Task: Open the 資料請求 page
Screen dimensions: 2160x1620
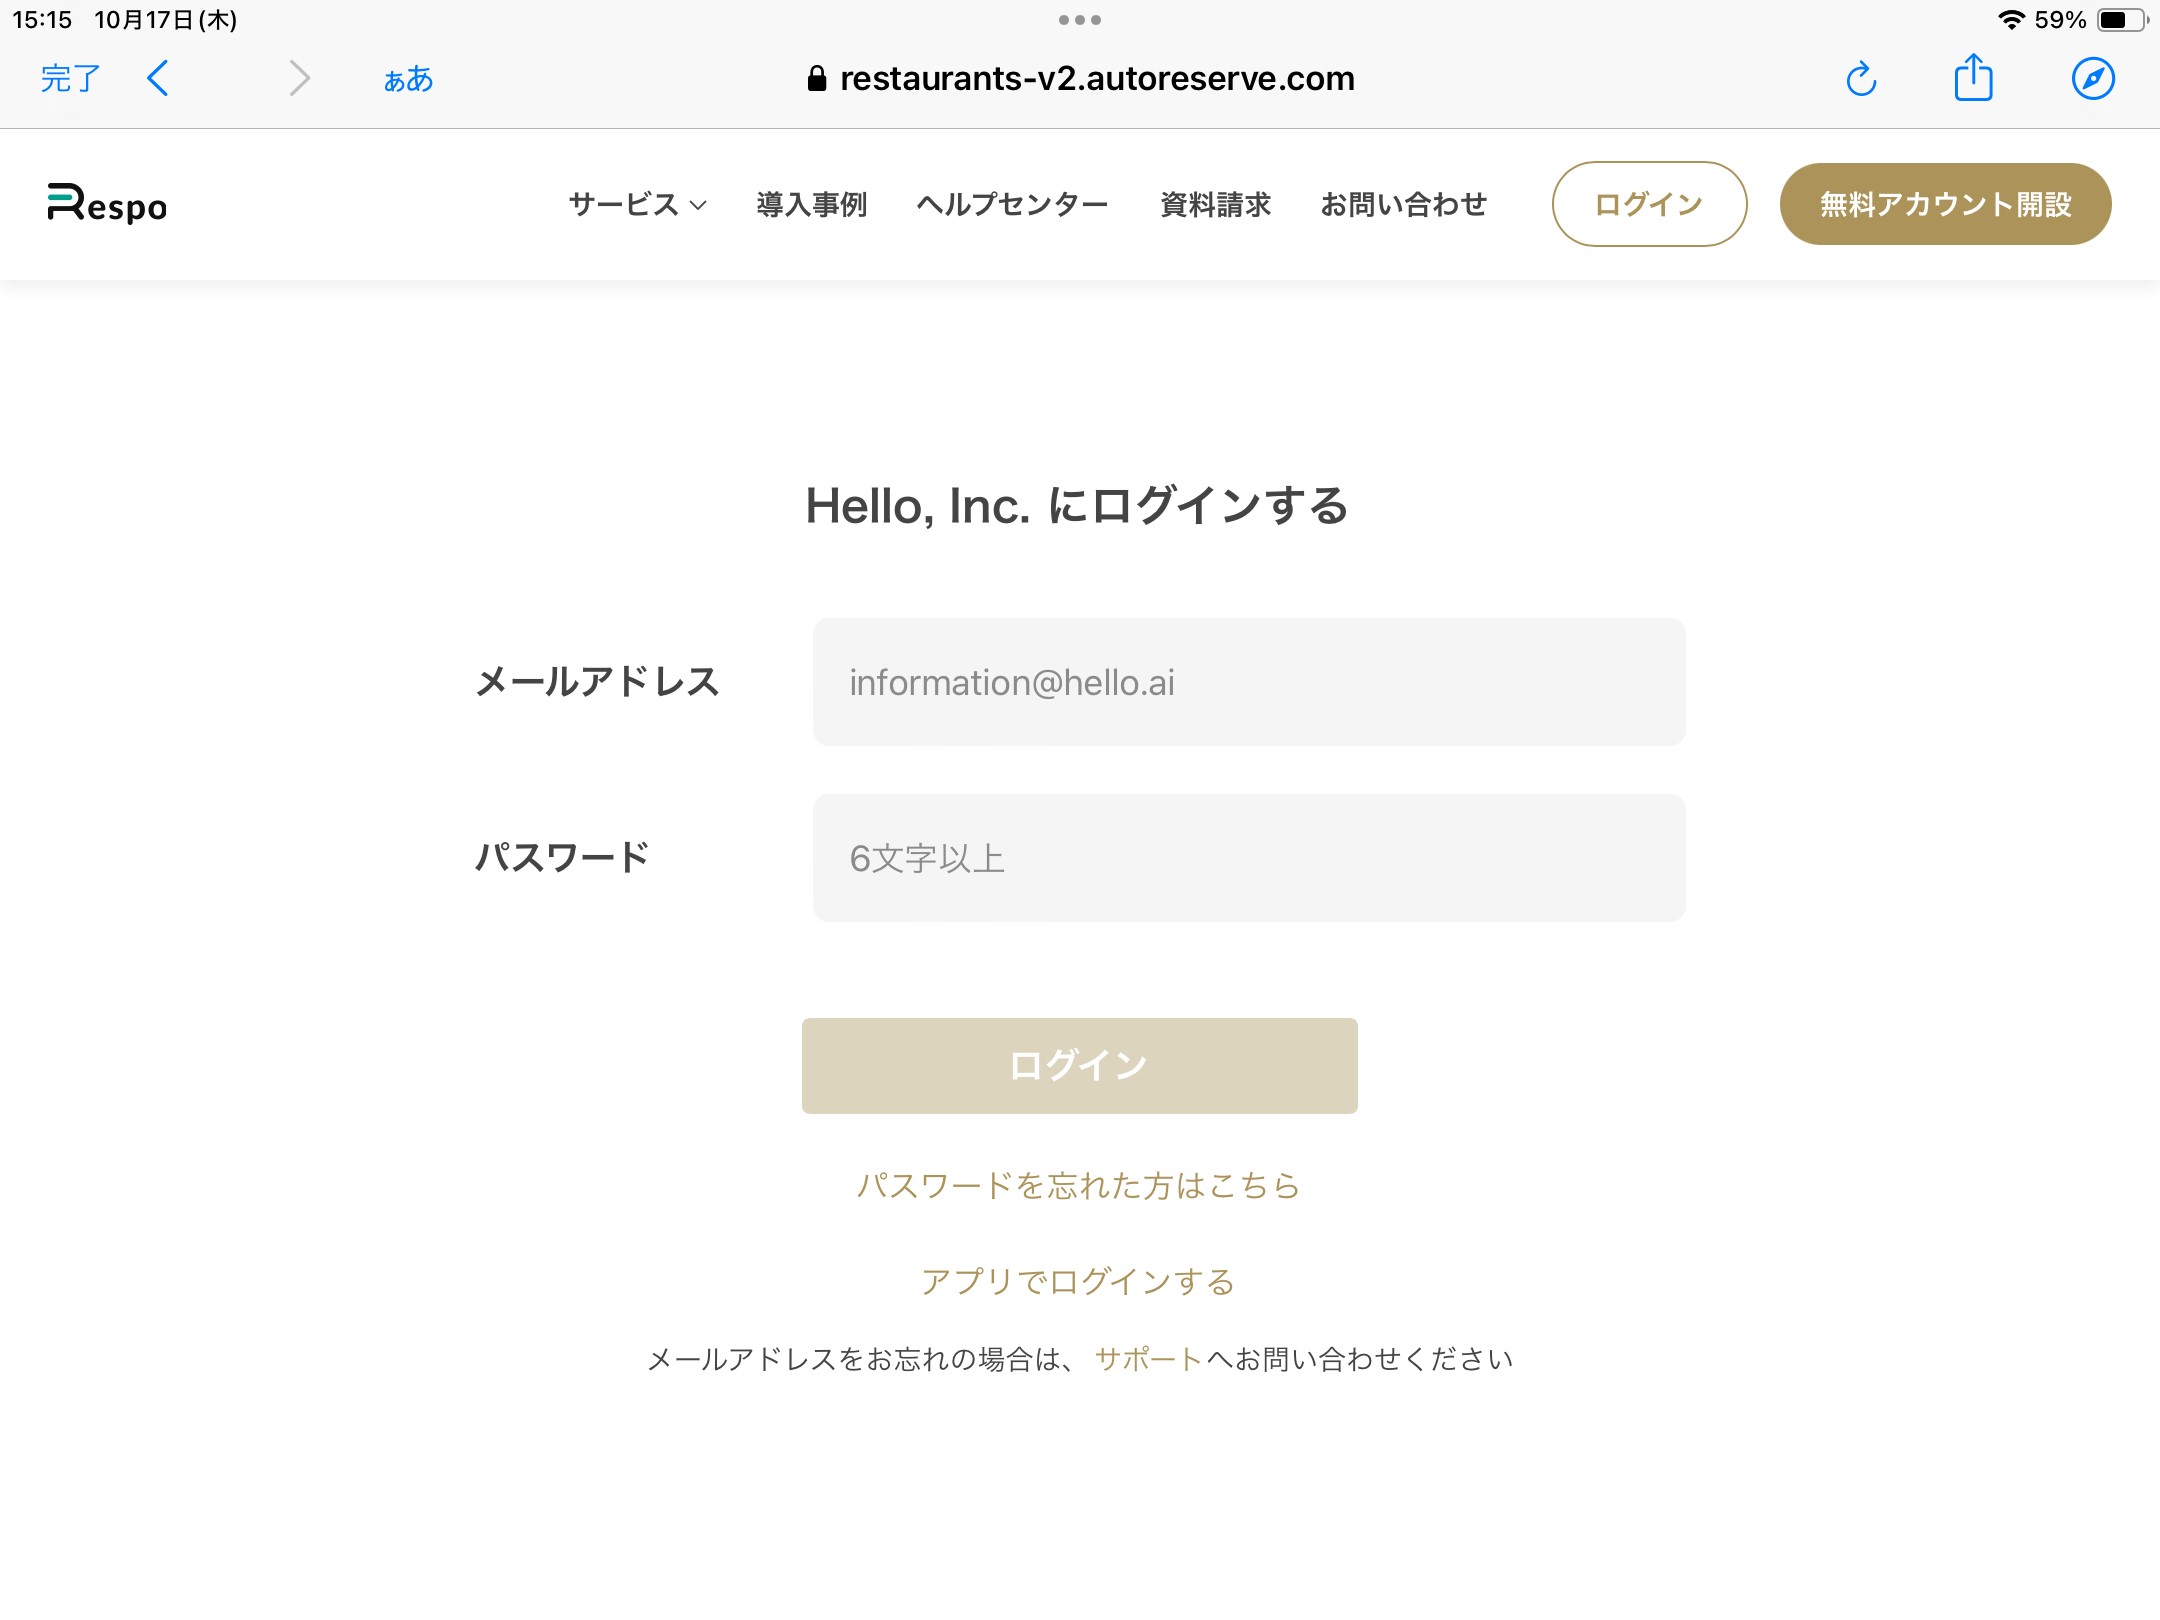Action: click(x=1215, y=204)
